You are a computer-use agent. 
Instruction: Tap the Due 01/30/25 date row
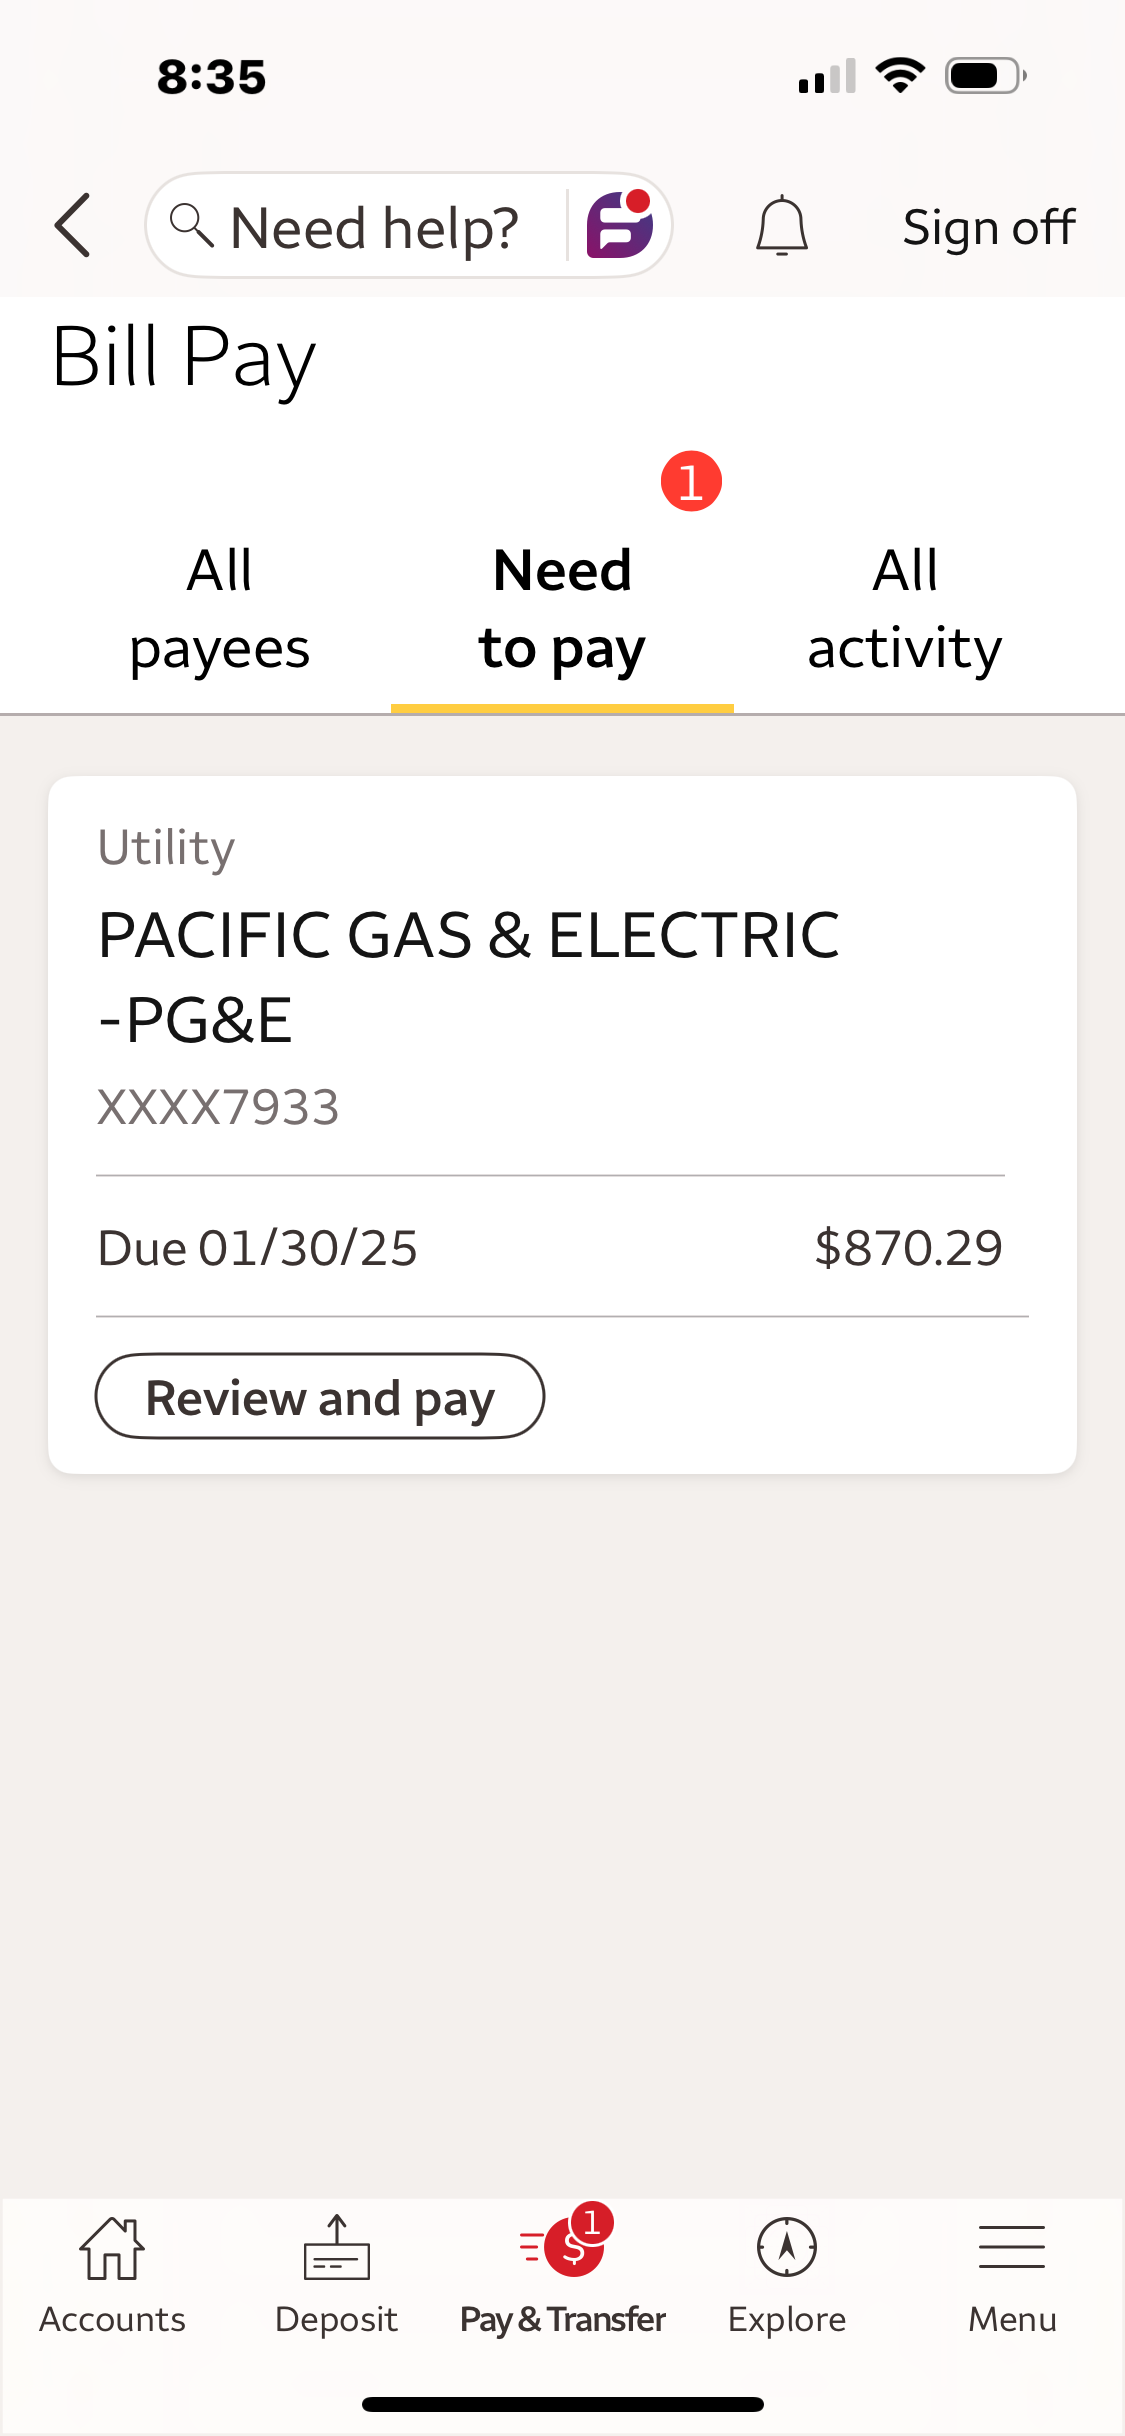pos(257,1247)
